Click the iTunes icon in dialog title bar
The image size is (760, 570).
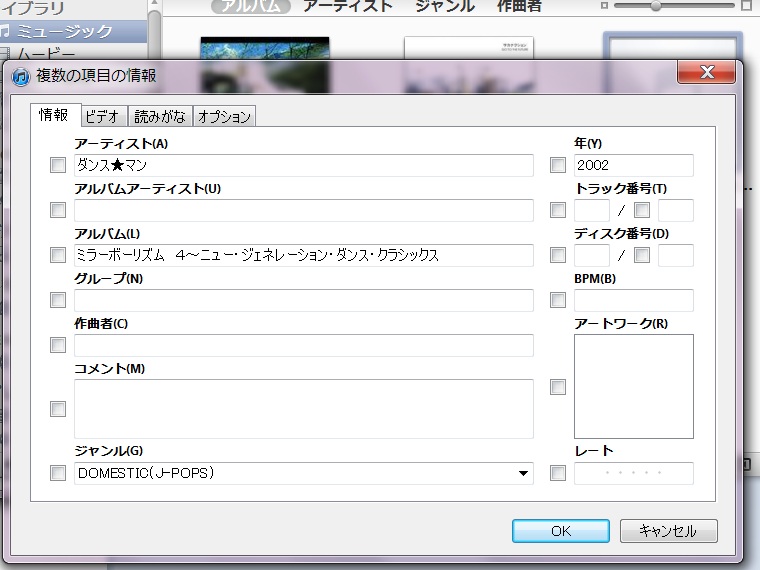point(20,76)
